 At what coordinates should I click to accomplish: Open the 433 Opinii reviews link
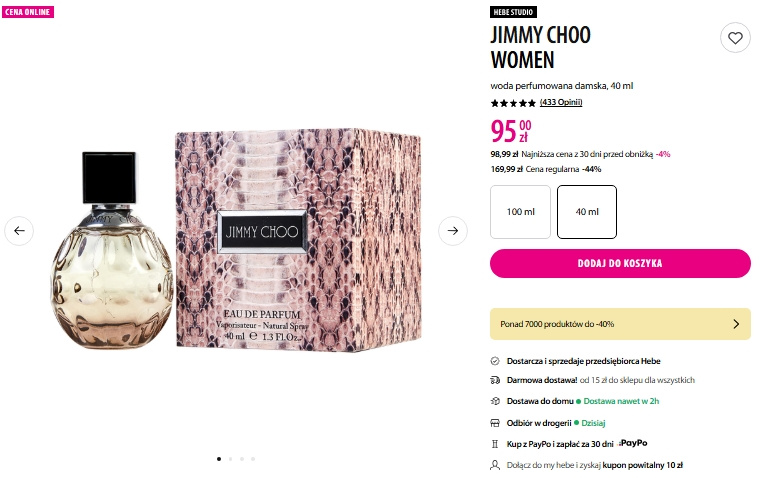point(561,102)
